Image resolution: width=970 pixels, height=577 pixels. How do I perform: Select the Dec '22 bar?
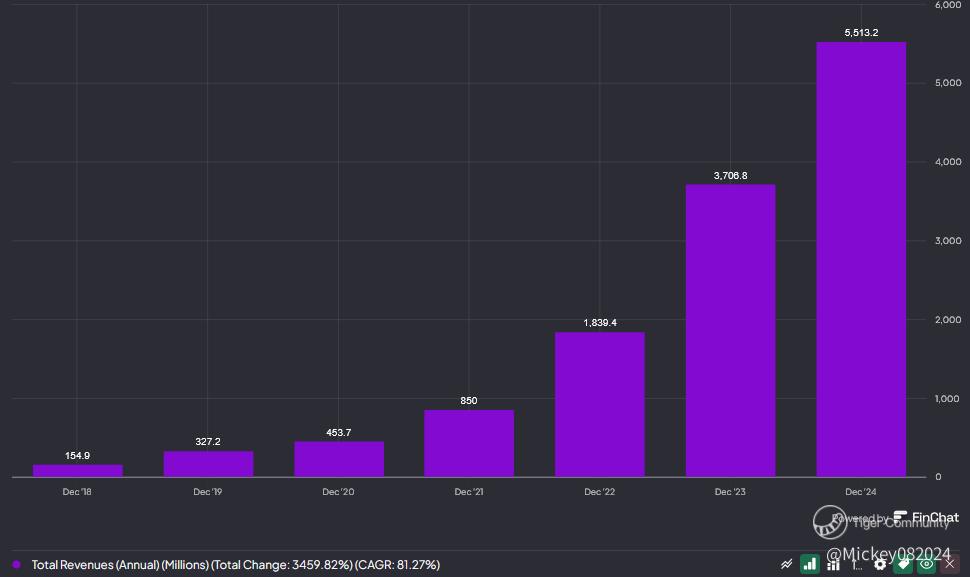tap(599, 404)
